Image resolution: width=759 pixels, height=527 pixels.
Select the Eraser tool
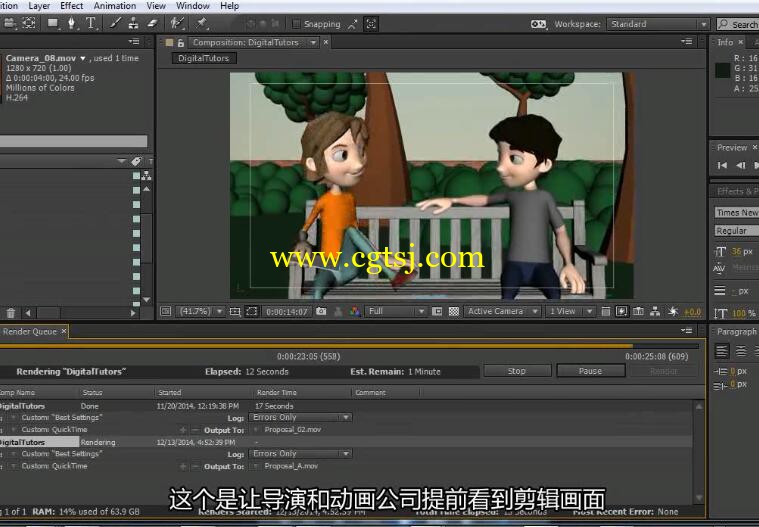tap(152, 23)
